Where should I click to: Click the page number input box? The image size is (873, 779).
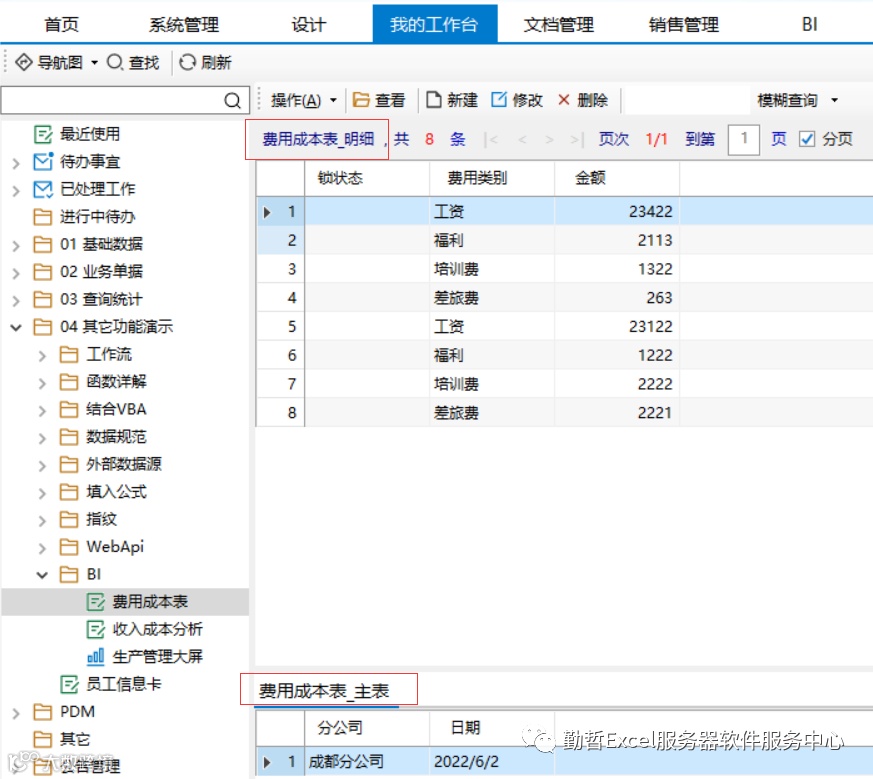click(x=743, y=139)
